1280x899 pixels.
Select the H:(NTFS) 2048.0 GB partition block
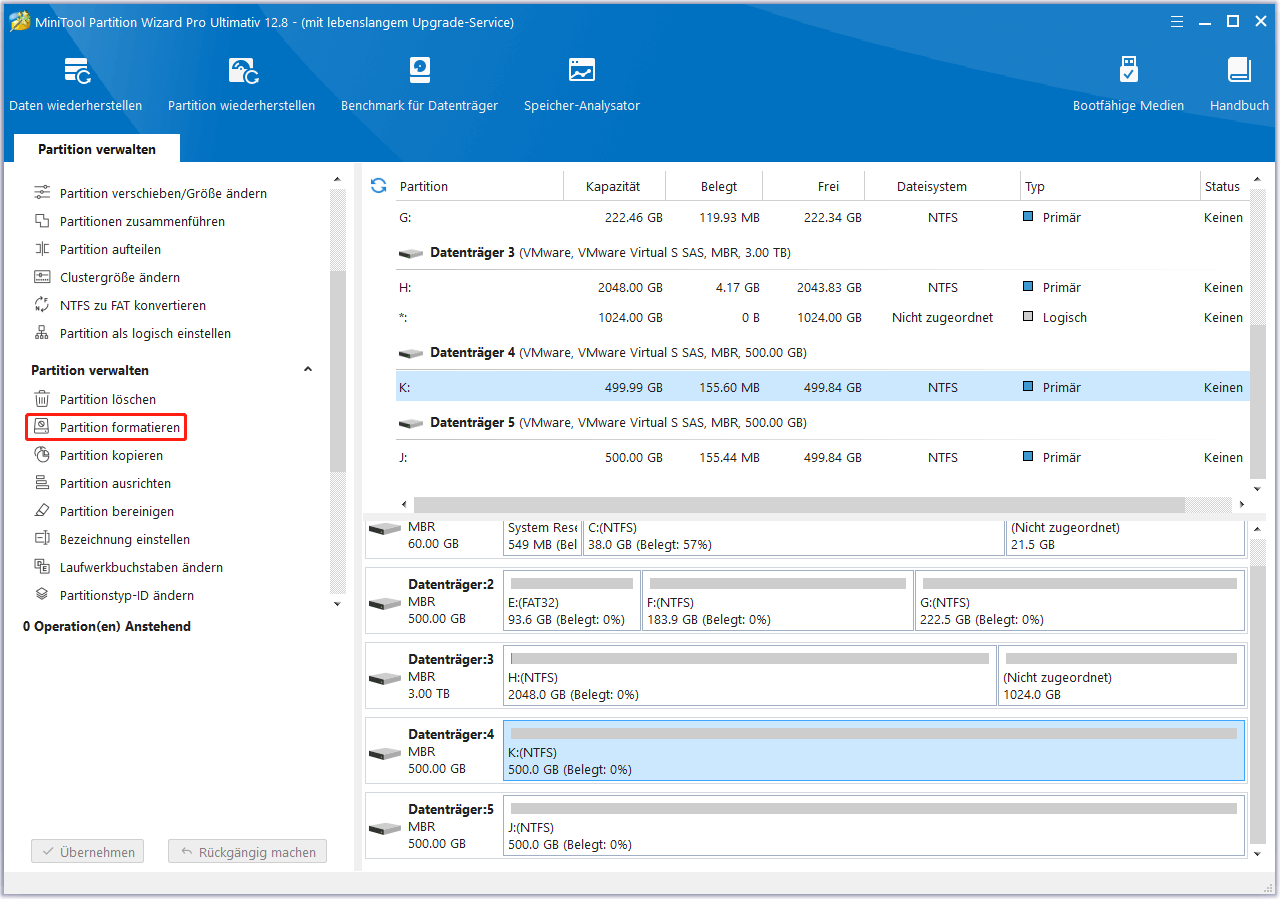pyautogui.click(x=750, y=676)
